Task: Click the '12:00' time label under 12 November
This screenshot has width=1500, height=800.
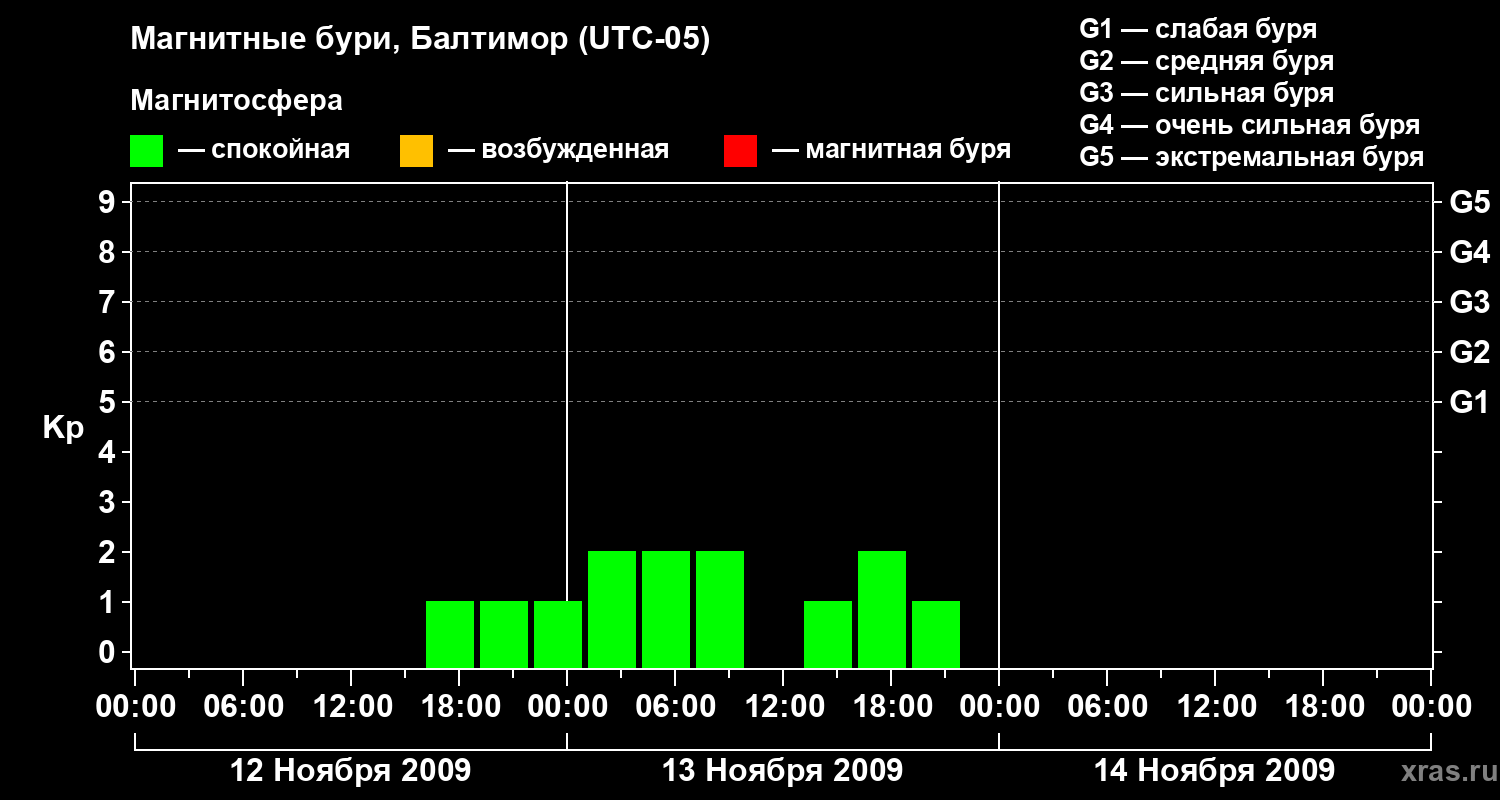Action: (351, 706)
